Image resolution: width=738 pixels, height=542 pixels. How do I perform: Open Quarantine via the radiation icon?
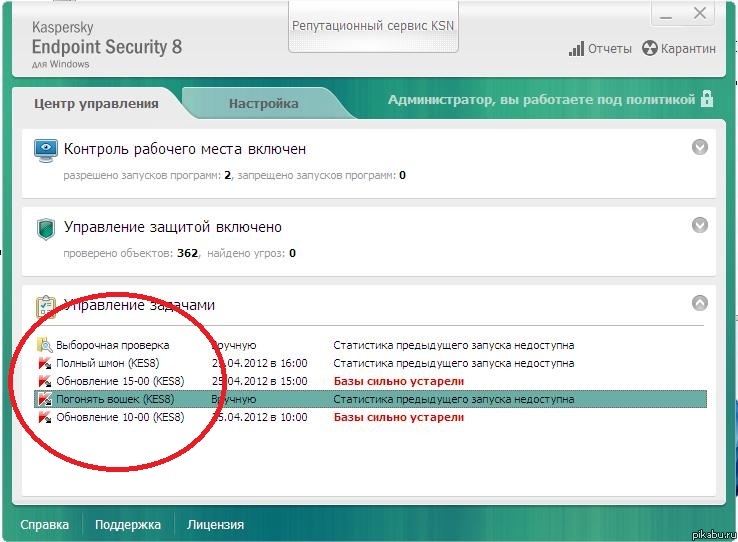650,49
